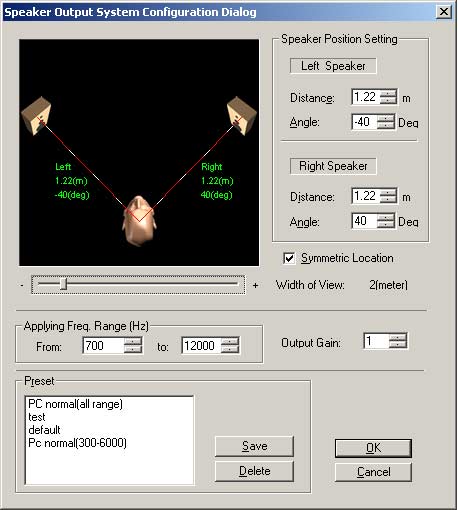The height and width of the screenshot is (510, 458).
Task: Click the right speaker icon in preview
Action: (242, 116)
